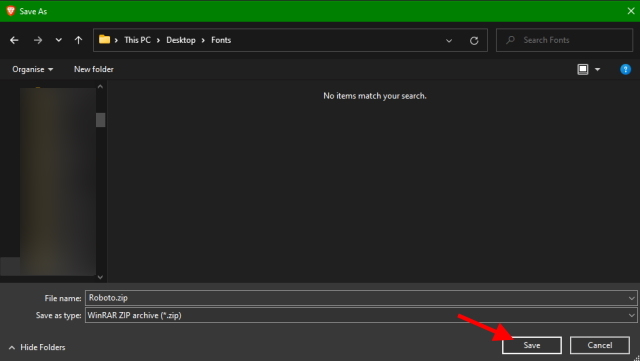Viewport: 640px width, 361px height.
Task: Collapse the folder pane with Hide Folders
Action: click(x=37, y=348)
